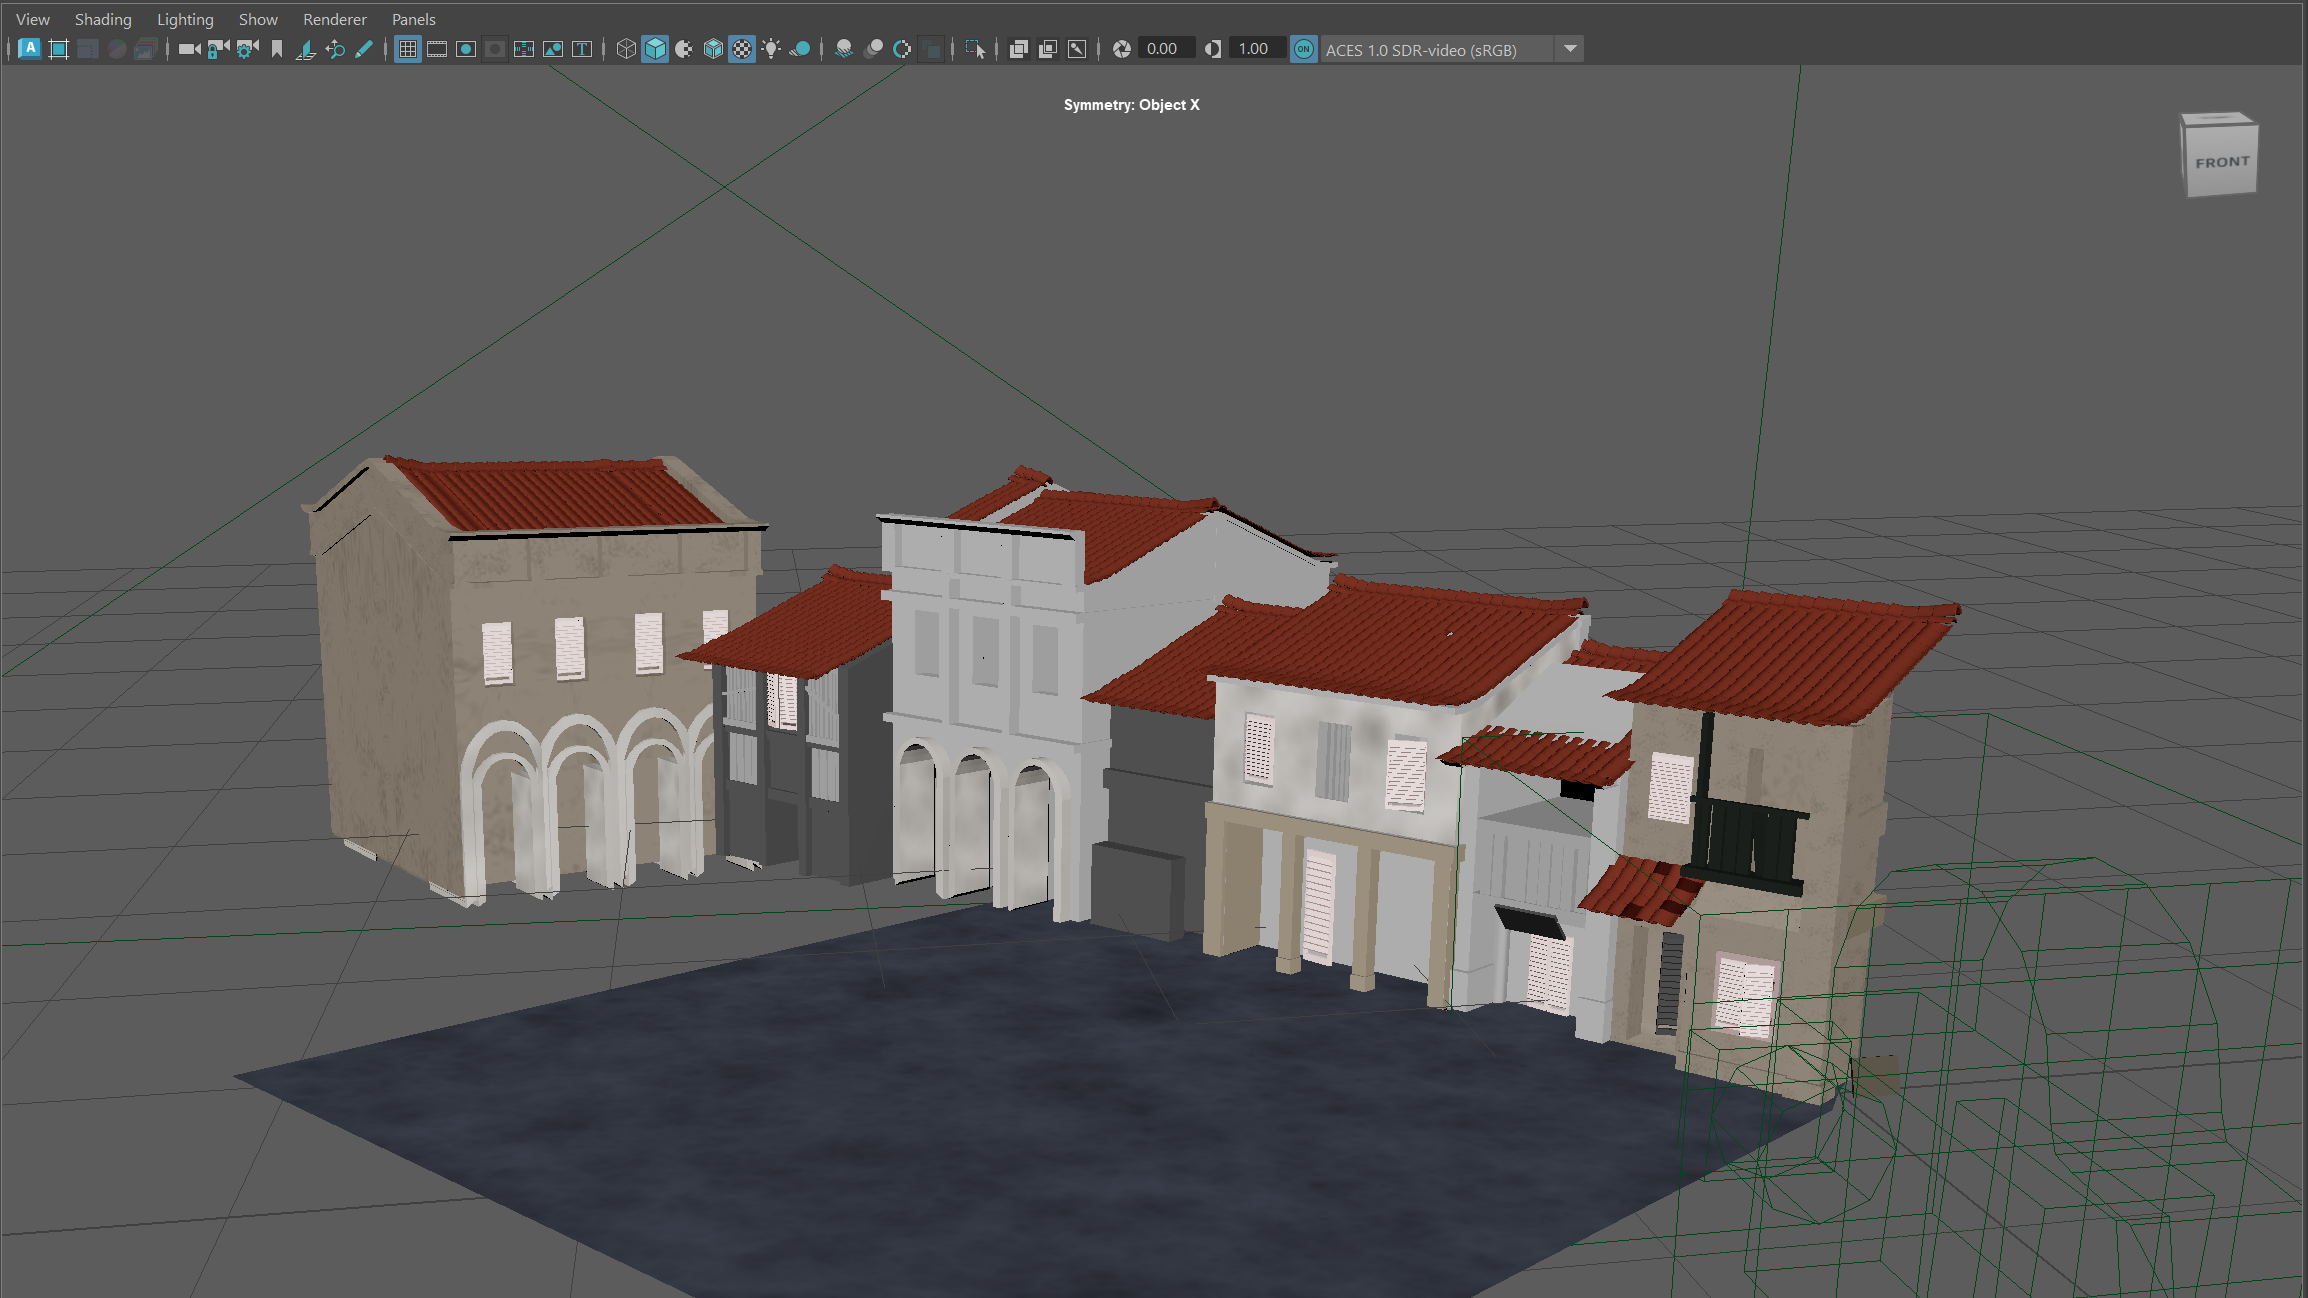The width and height of the screenshot is (2308, 1298).
Task: Toggle Textured display checker icon
Action: [742, 49]
